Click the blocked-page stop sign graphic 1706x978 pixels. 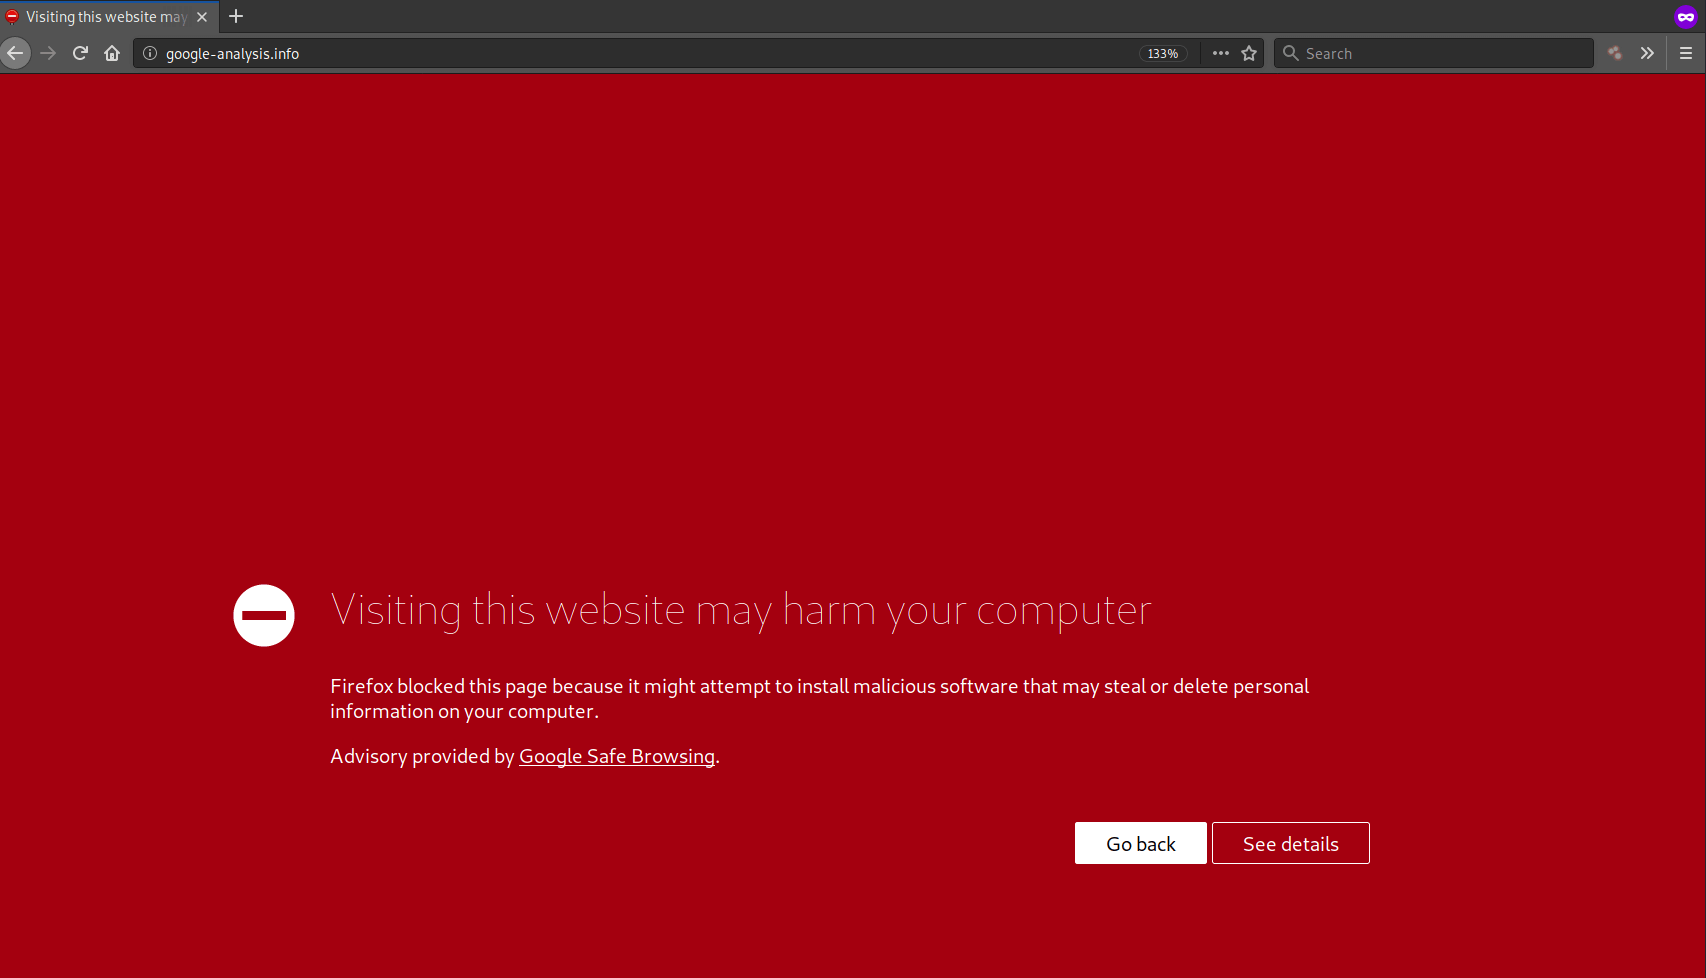[x=263, y=615]
